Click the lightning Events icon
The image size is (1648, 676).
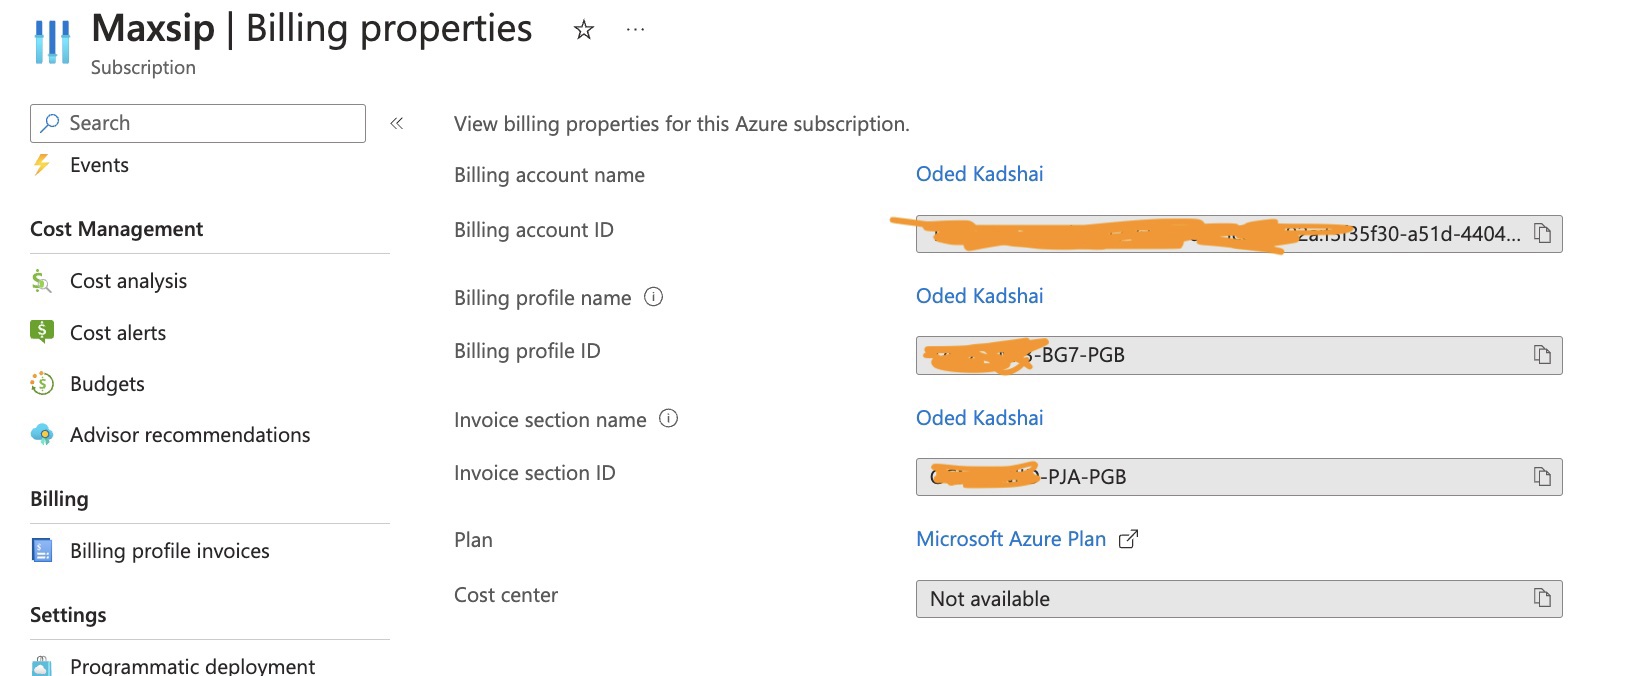click(41, 164)
